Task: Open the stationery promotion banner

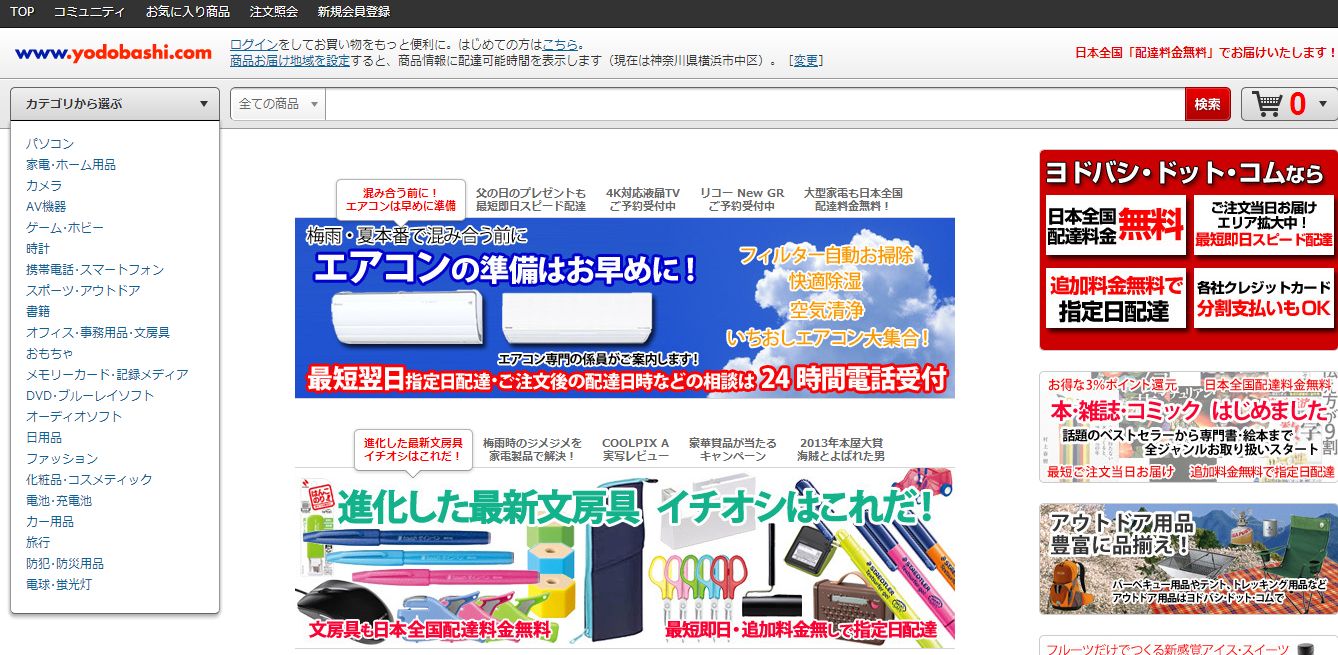Action: click(x=625, y=558)
